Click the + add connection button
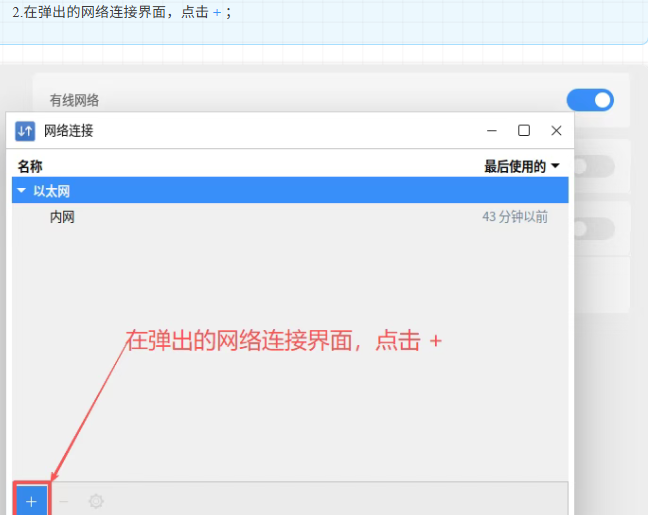This screenshot has width=648, height=515. pos(31,501)
